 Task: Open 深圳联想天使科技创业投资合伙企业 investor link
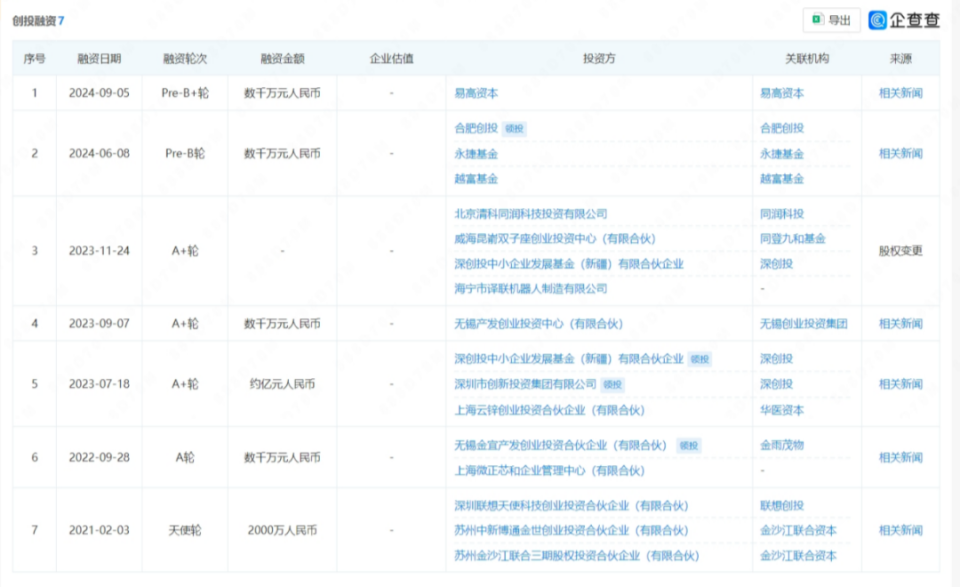(571, 506)
